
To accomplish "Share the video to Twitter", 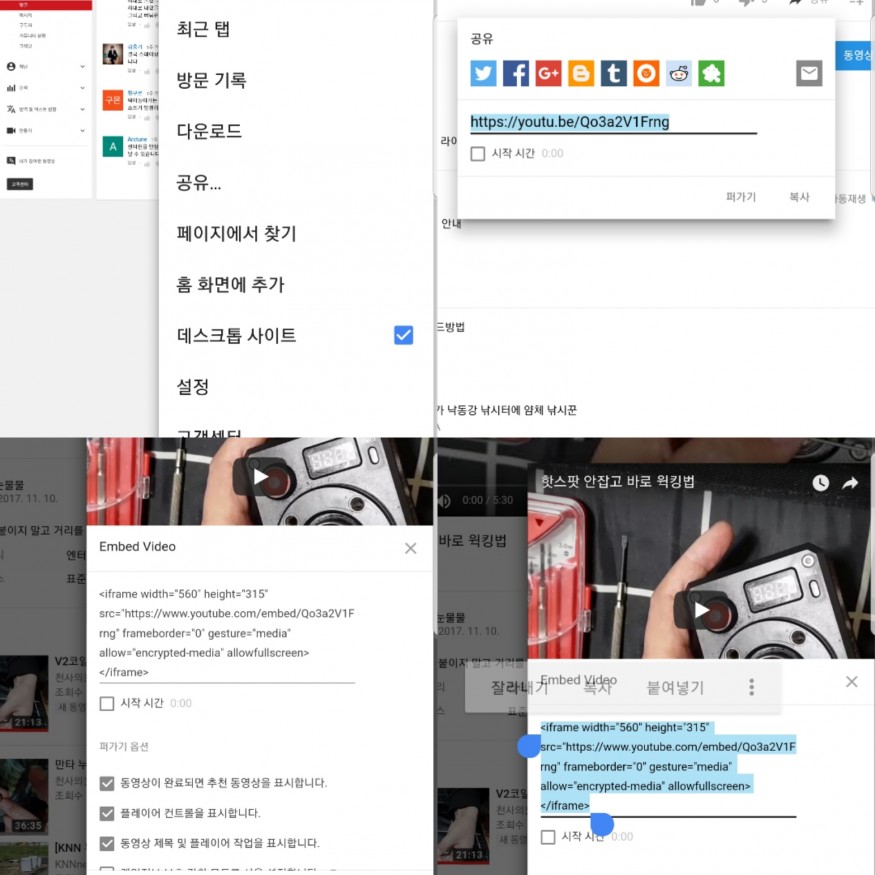I will click(x=483, y=74).
